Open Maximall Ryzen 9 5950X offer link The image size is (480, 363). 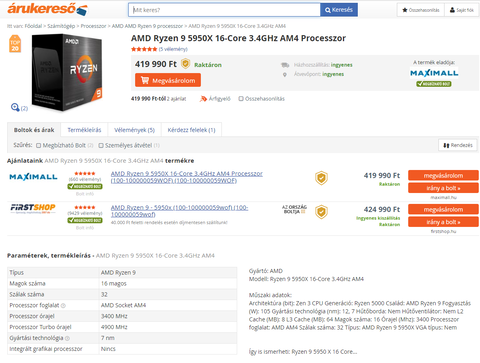[187, 177]
